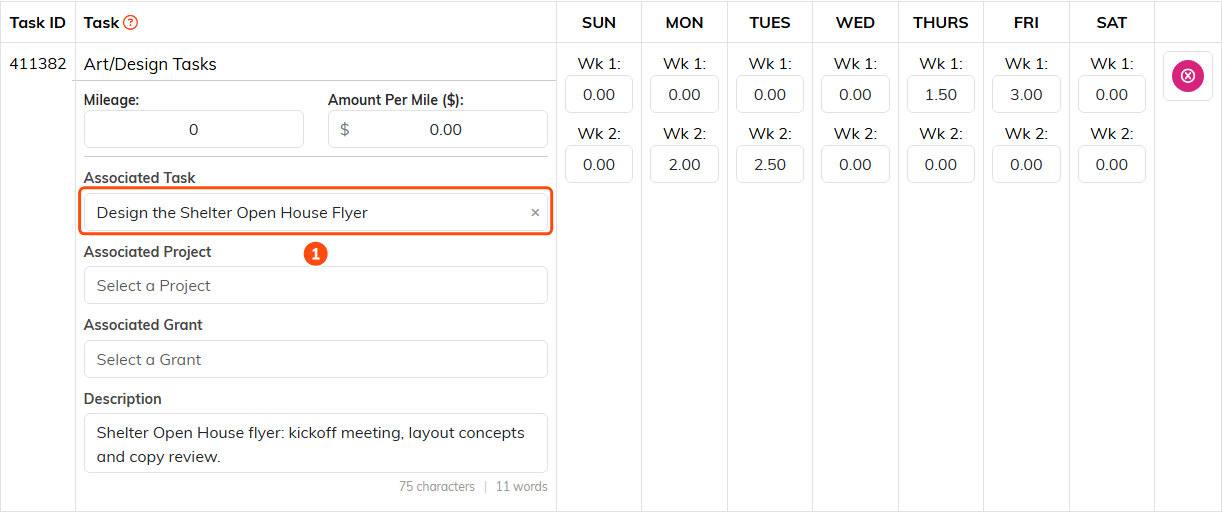Click the TUES column header
1222x513 pixels.
[770, 22]
